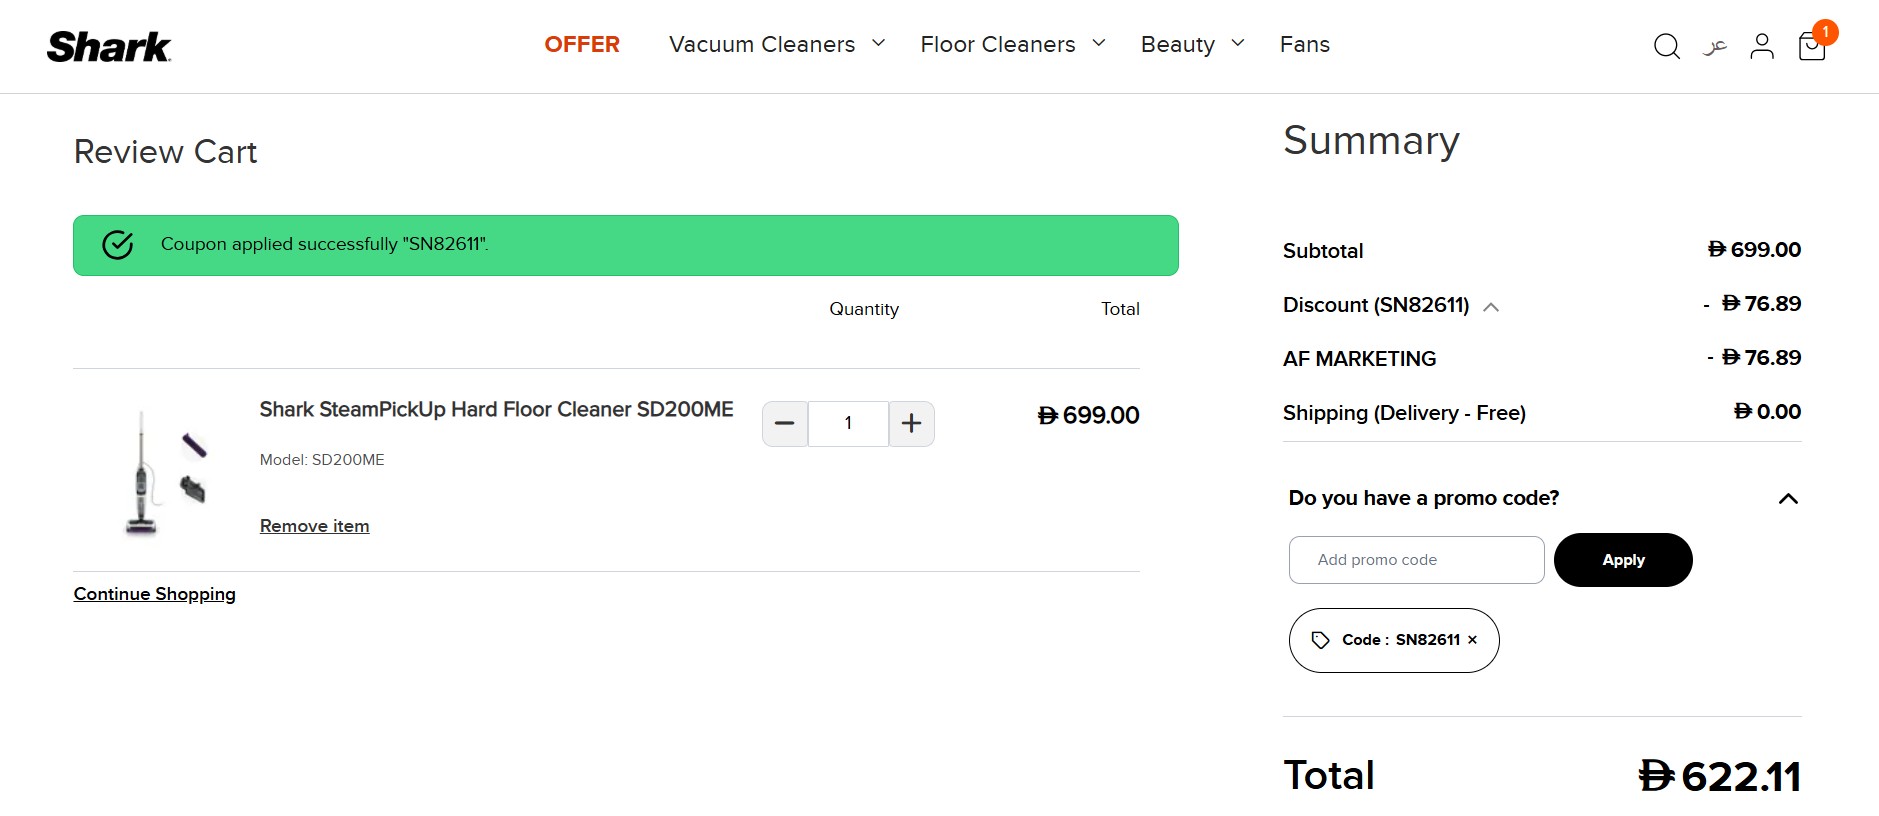Remove coupon code SN82611 via the X
Viewport: 1879px width, 816px height.
[1472, 640]
